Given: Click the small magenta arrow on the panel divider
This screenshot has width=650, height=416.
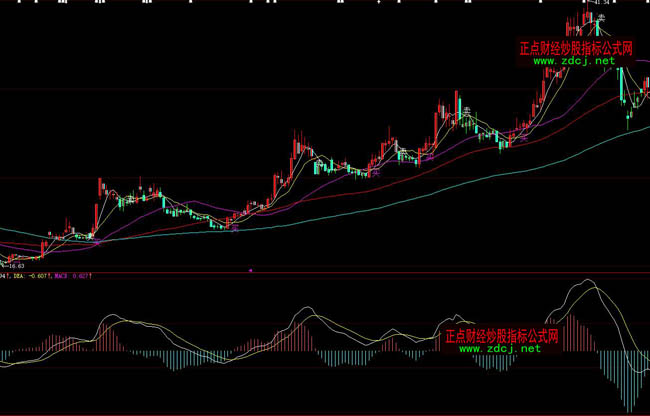Looking at the screenshot, I should [250, 269].
